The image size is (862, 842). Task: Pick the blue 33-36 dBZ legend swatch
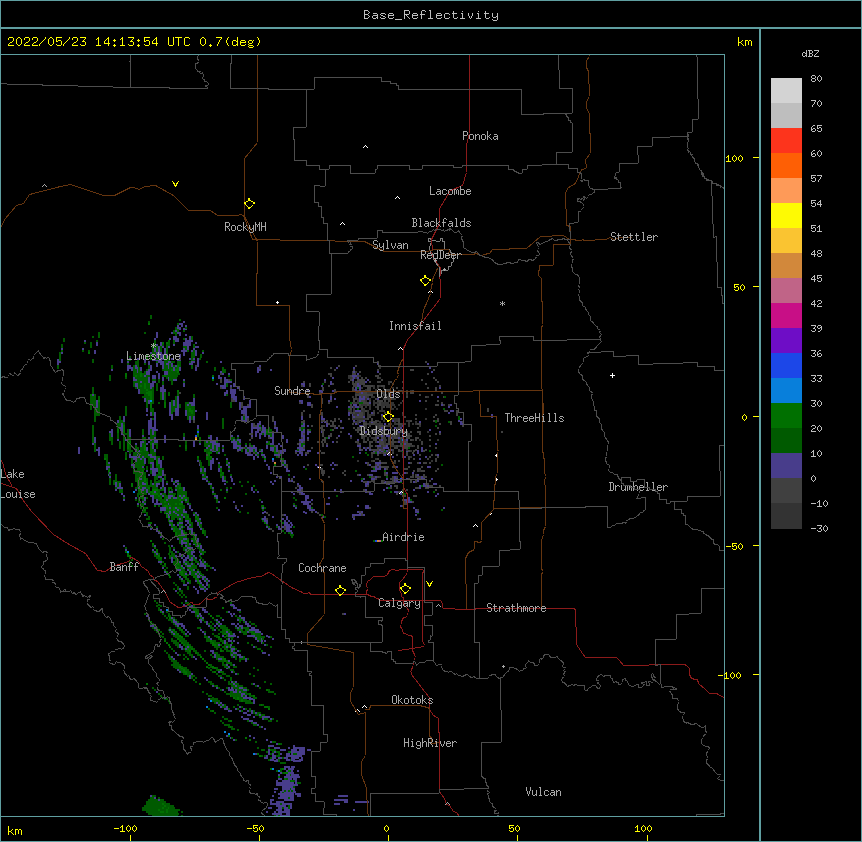[786, 365]
